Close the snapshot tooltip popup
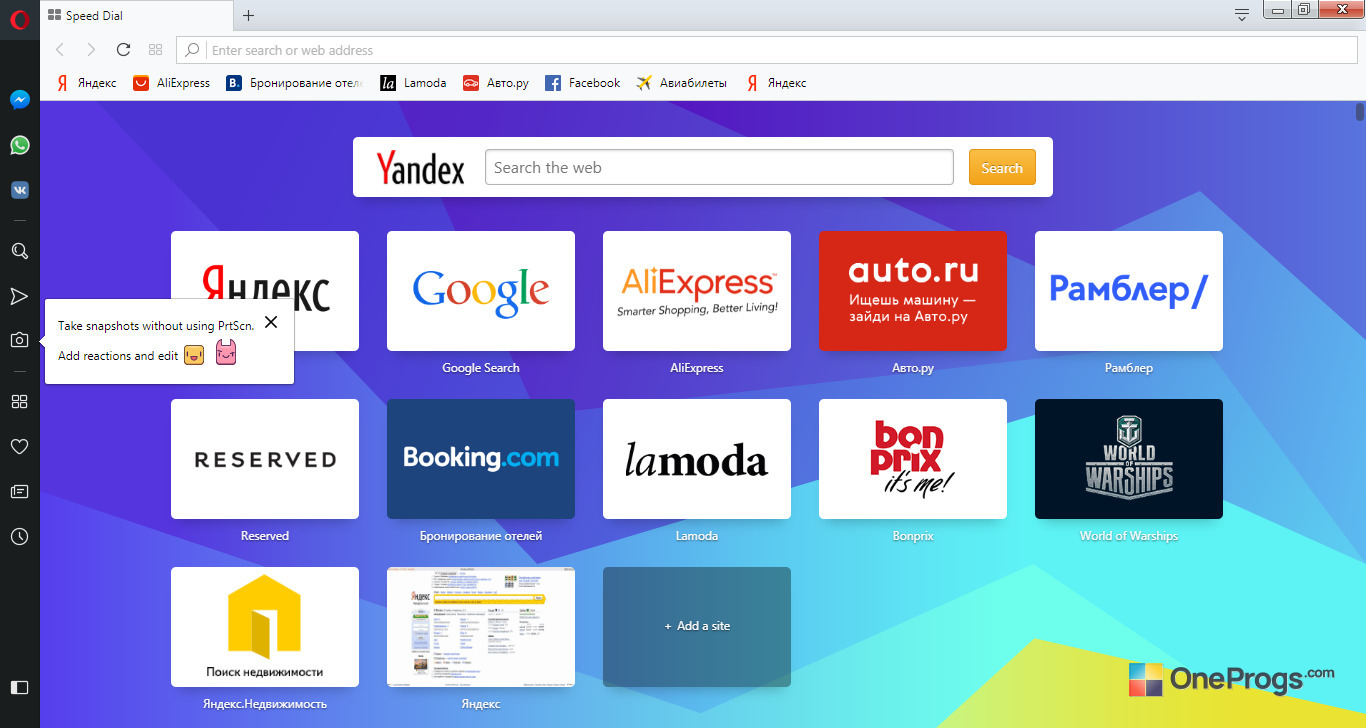This screenshot has height=728, width=1366. click(271, 322)
